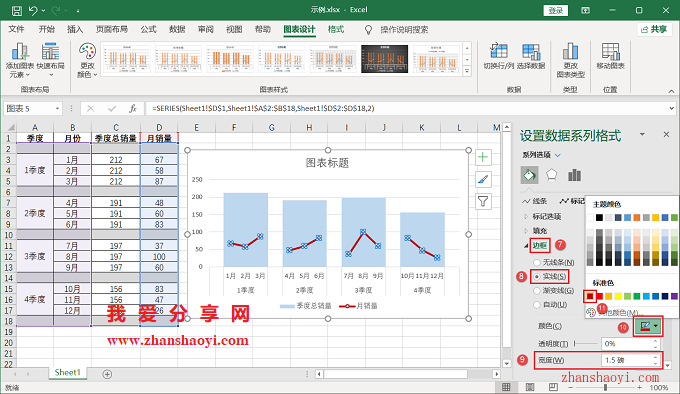680x394 pixels.
Task: Select Solid line radio option
Action: pyautogui.click(x=537, y=276)
